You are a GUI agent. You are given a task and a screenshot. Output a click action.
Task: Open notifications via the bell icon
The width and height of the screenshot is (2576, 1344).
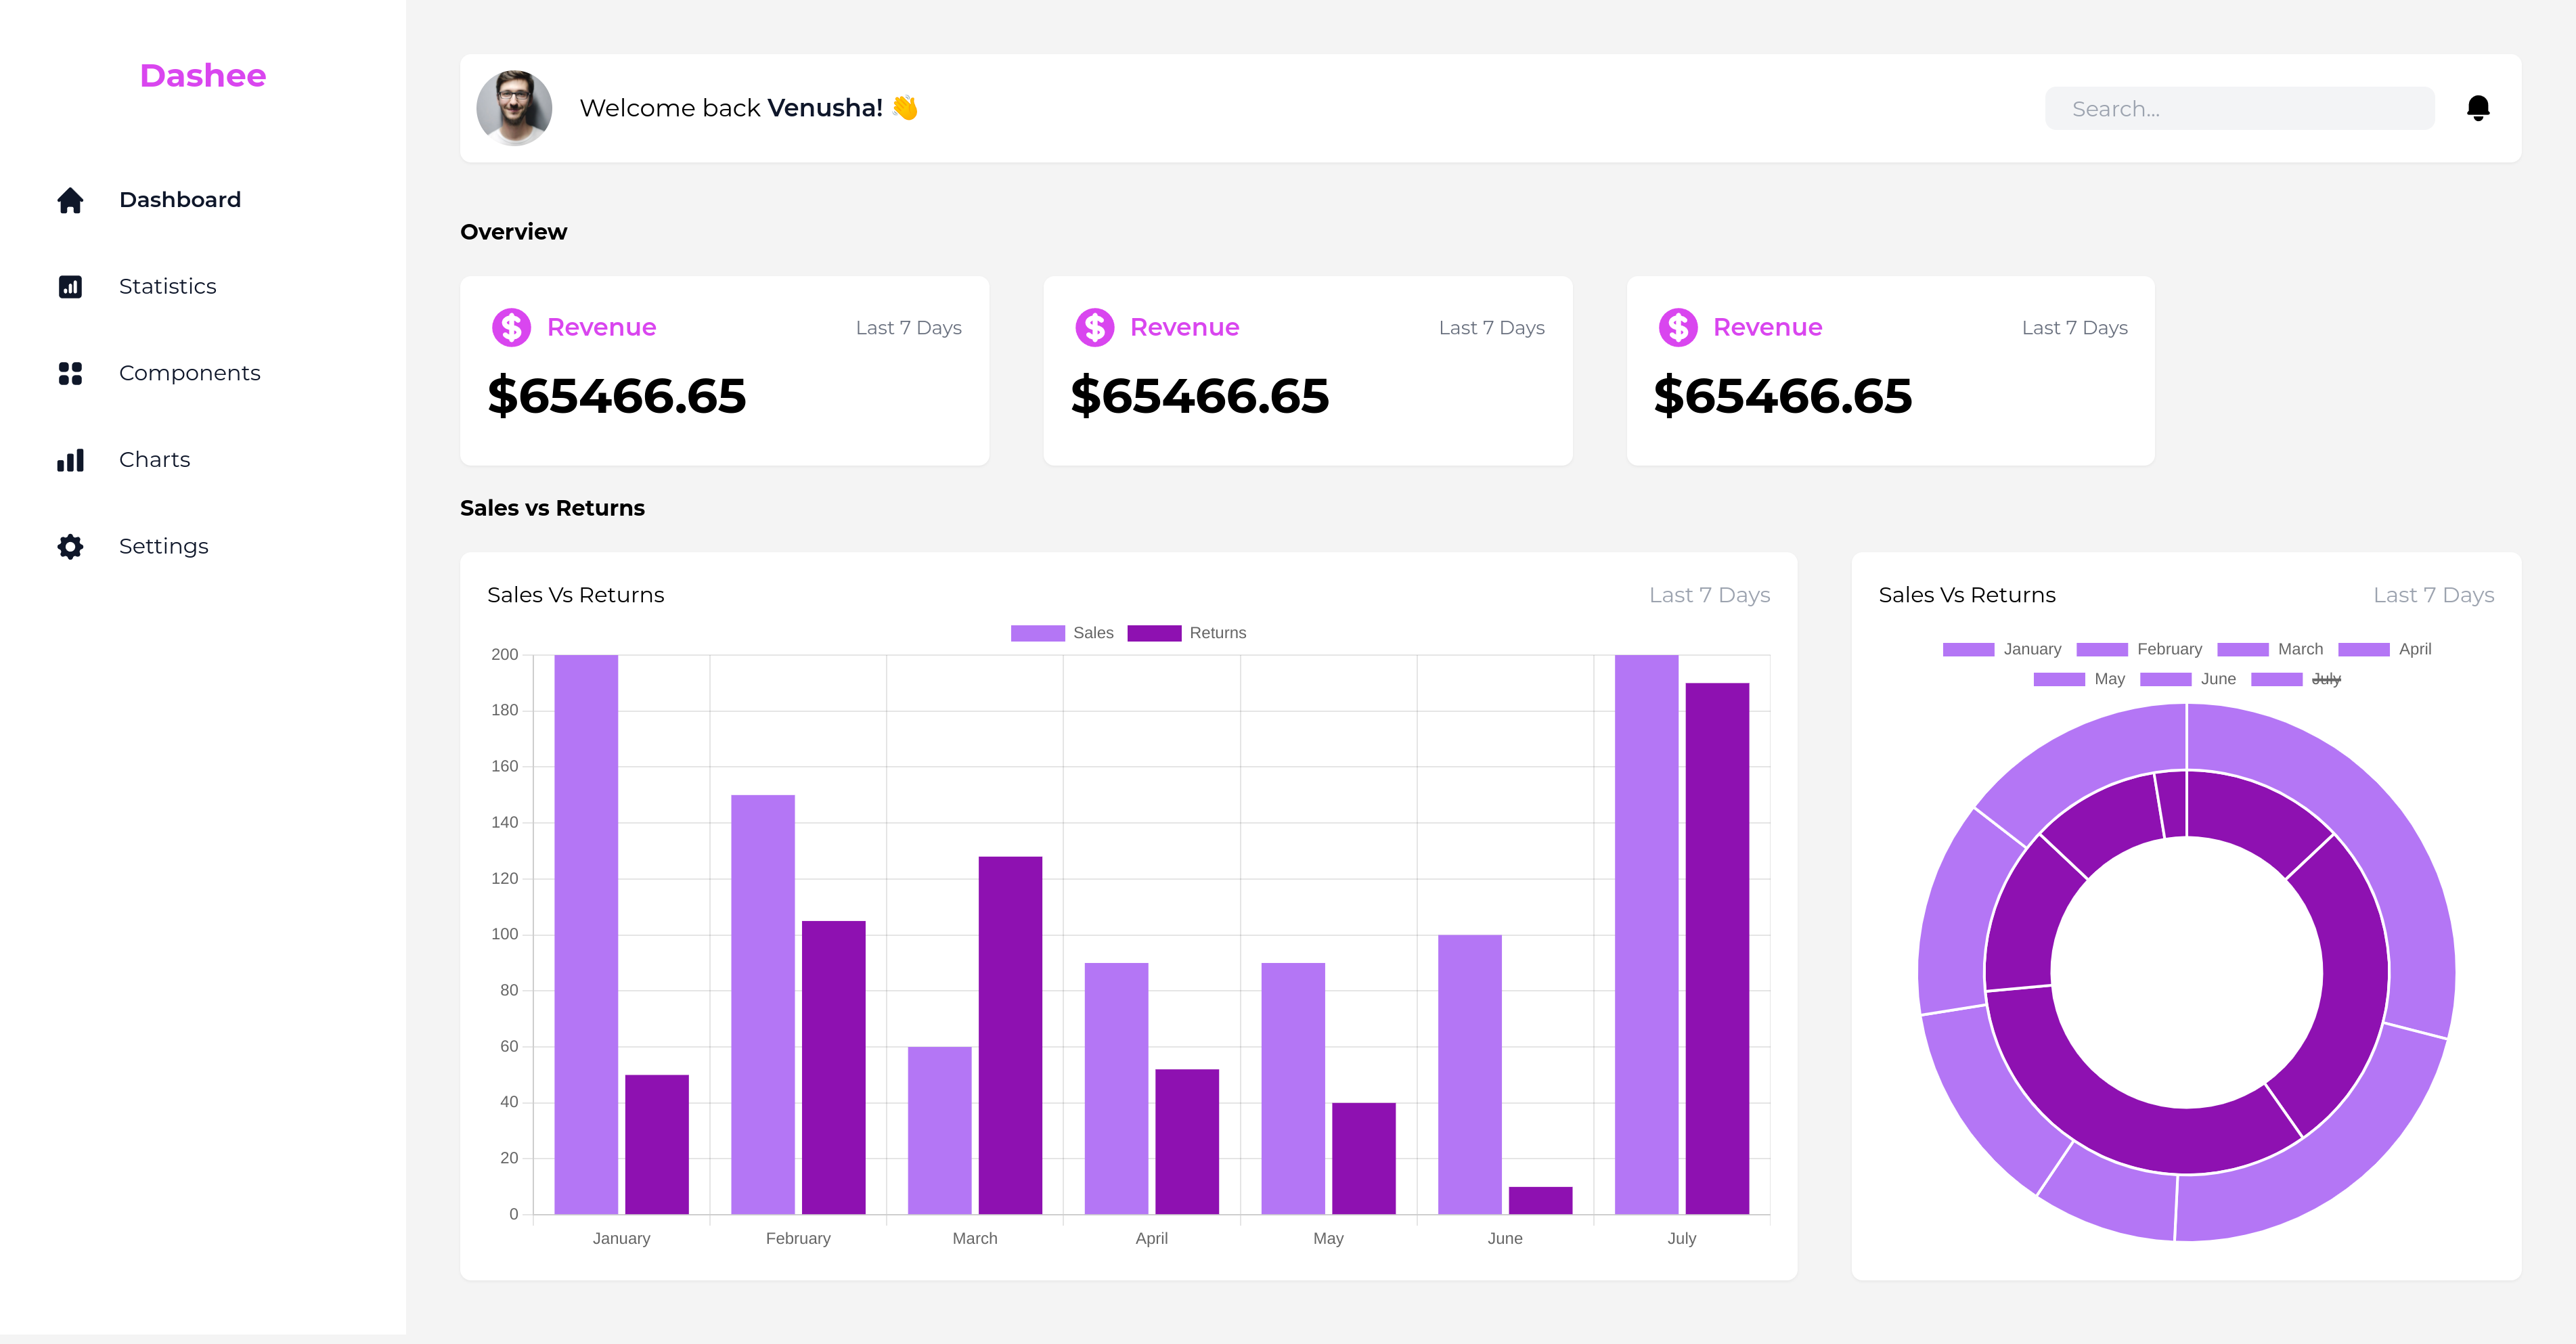[x=2477, y=108]
